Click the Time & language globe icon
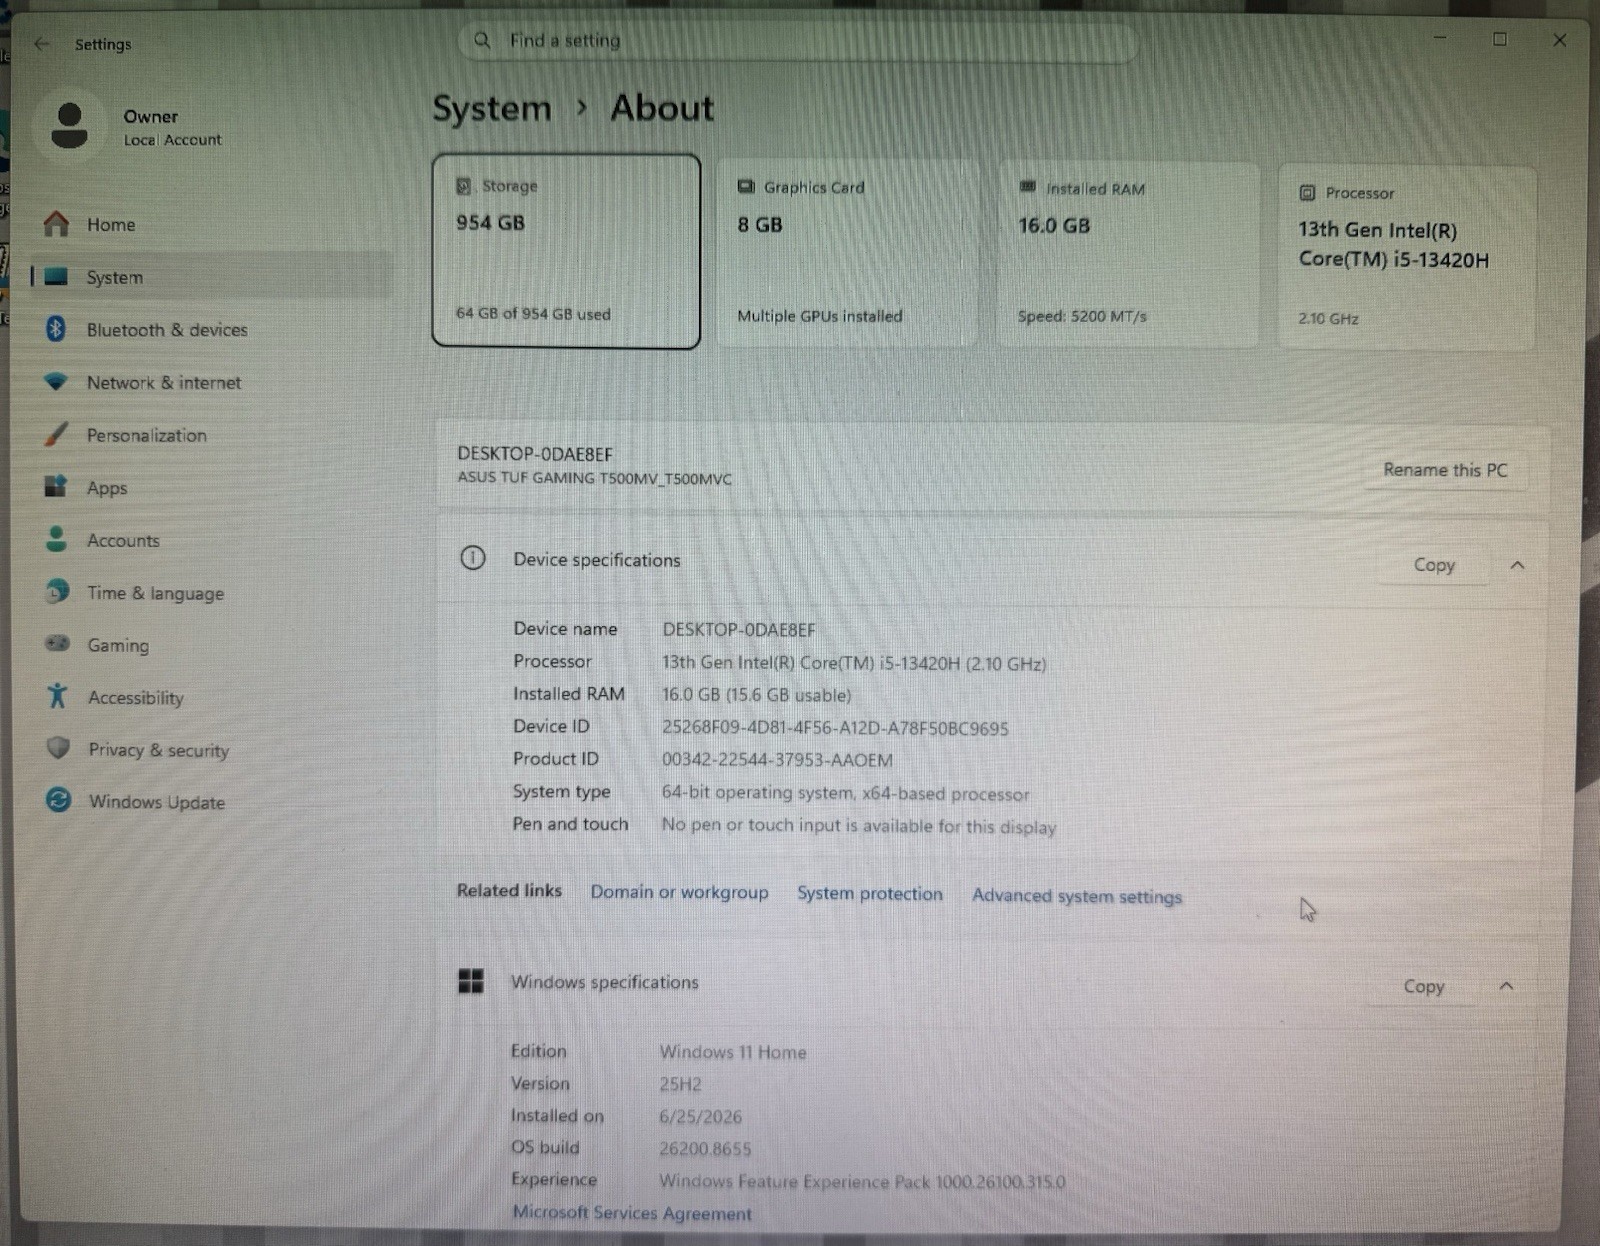Screen dimensions: 1600x1246 click(x=58, y=591)
